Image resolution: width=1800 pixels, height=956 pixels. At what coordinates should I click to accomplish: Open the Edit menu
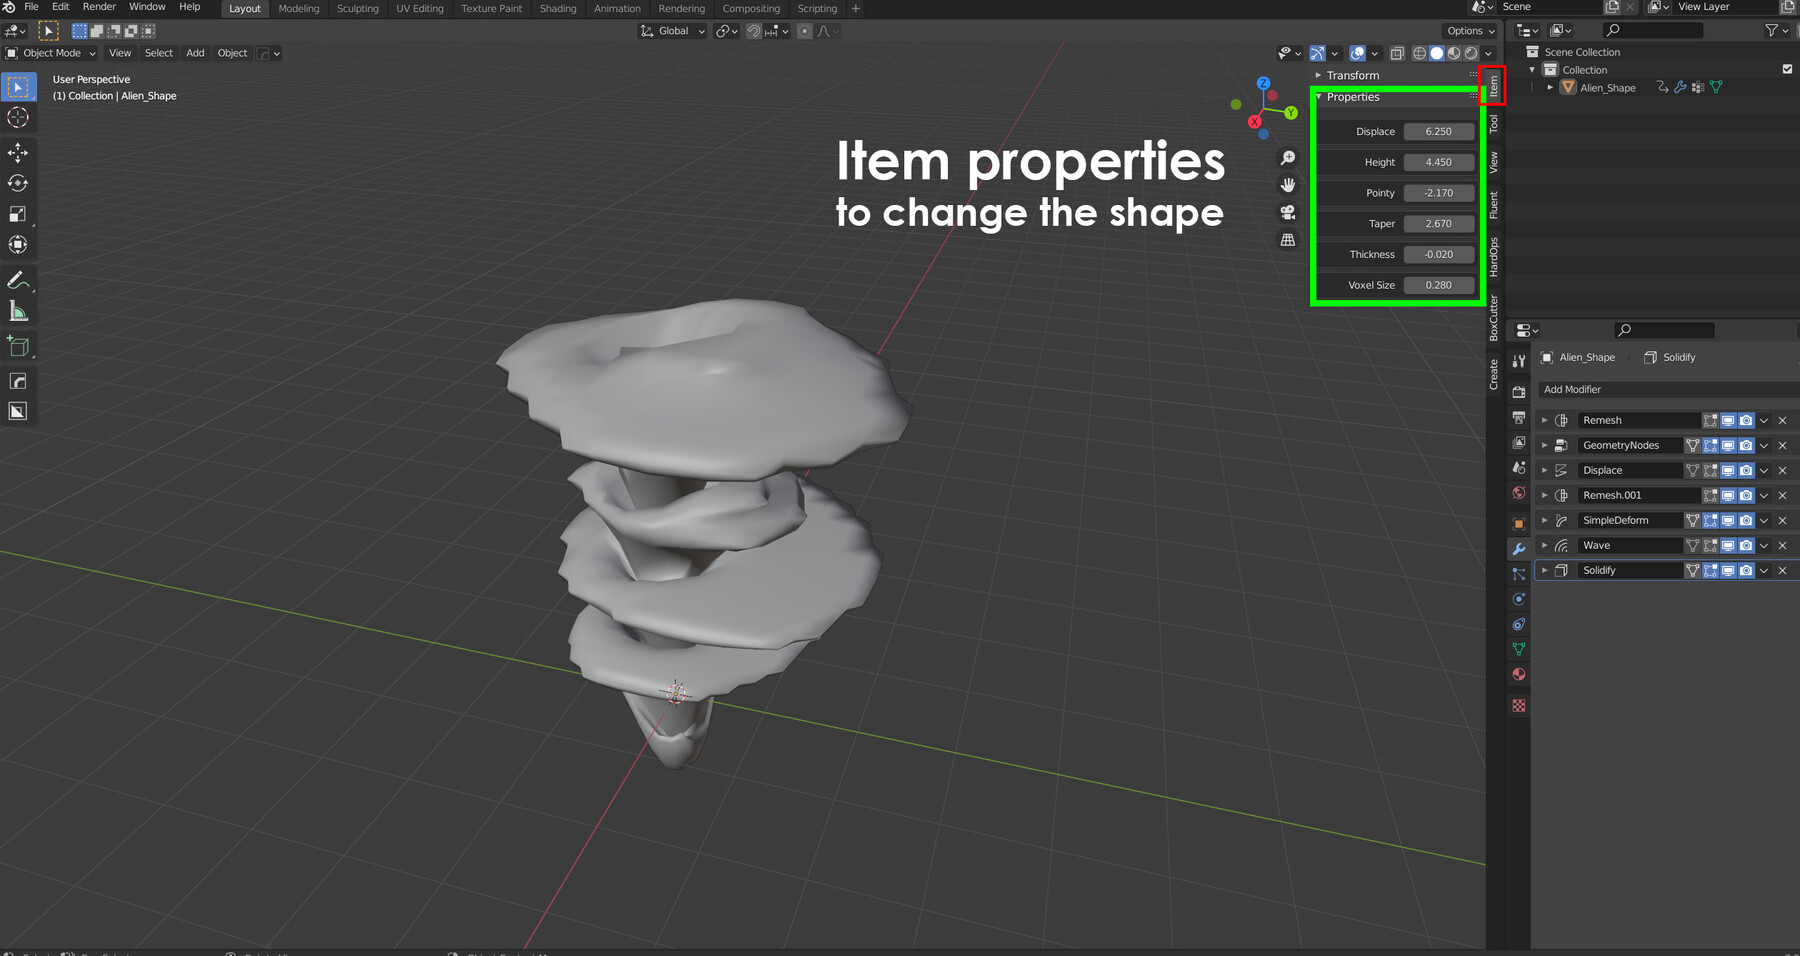(x=60, y=7)
